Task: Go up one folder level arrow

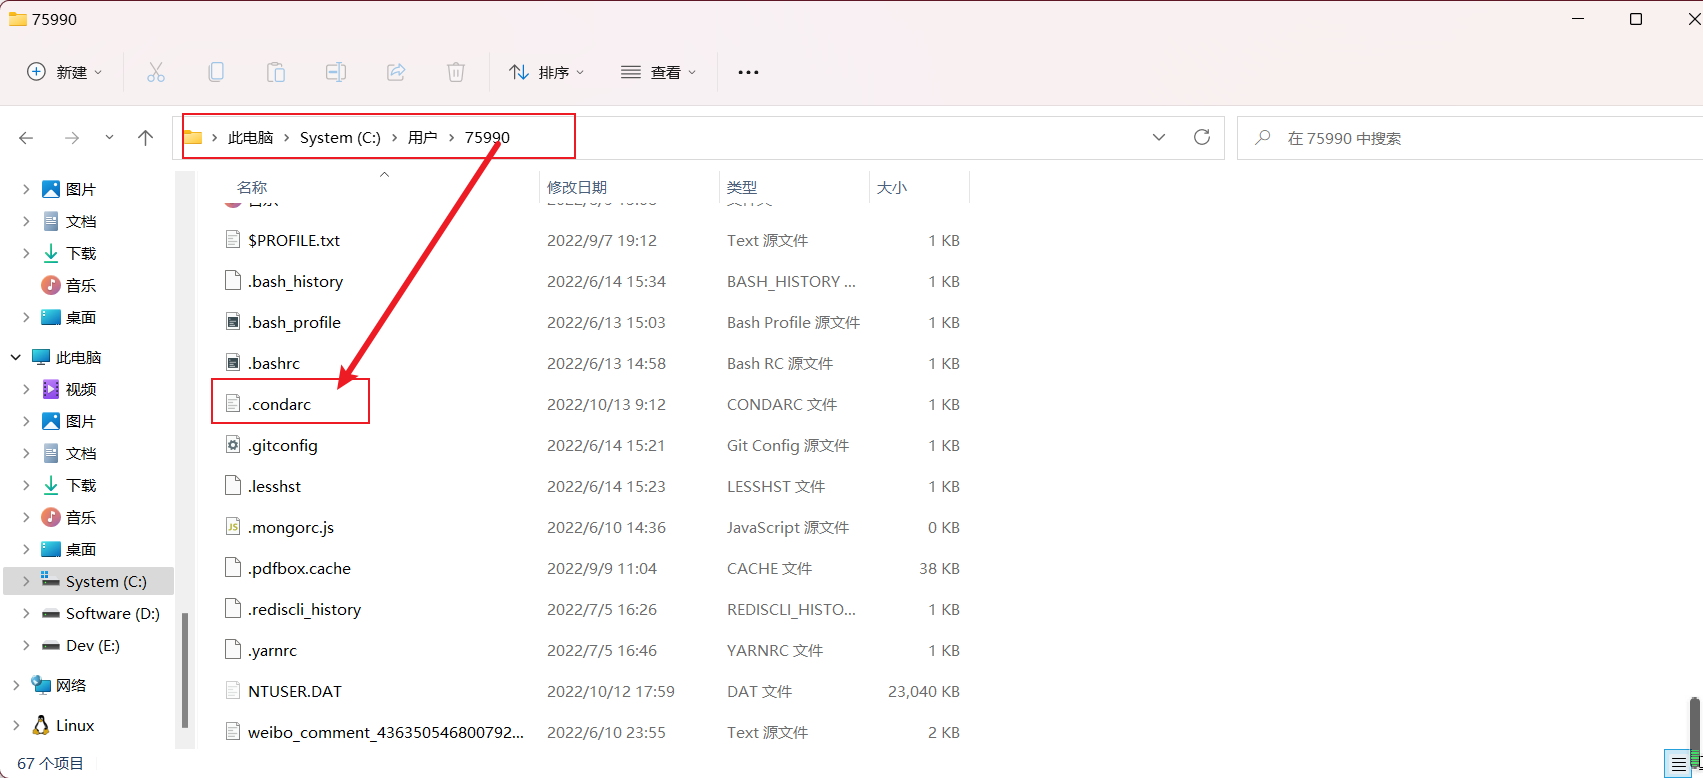Action: (x=146, y=138)
